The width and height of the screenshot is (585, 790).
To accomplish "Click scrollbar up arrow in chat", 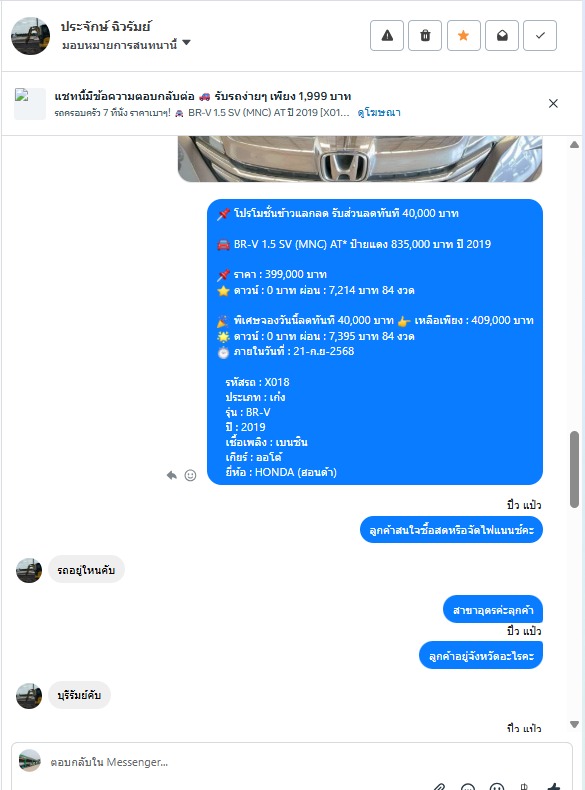I will tap(574, 145).
